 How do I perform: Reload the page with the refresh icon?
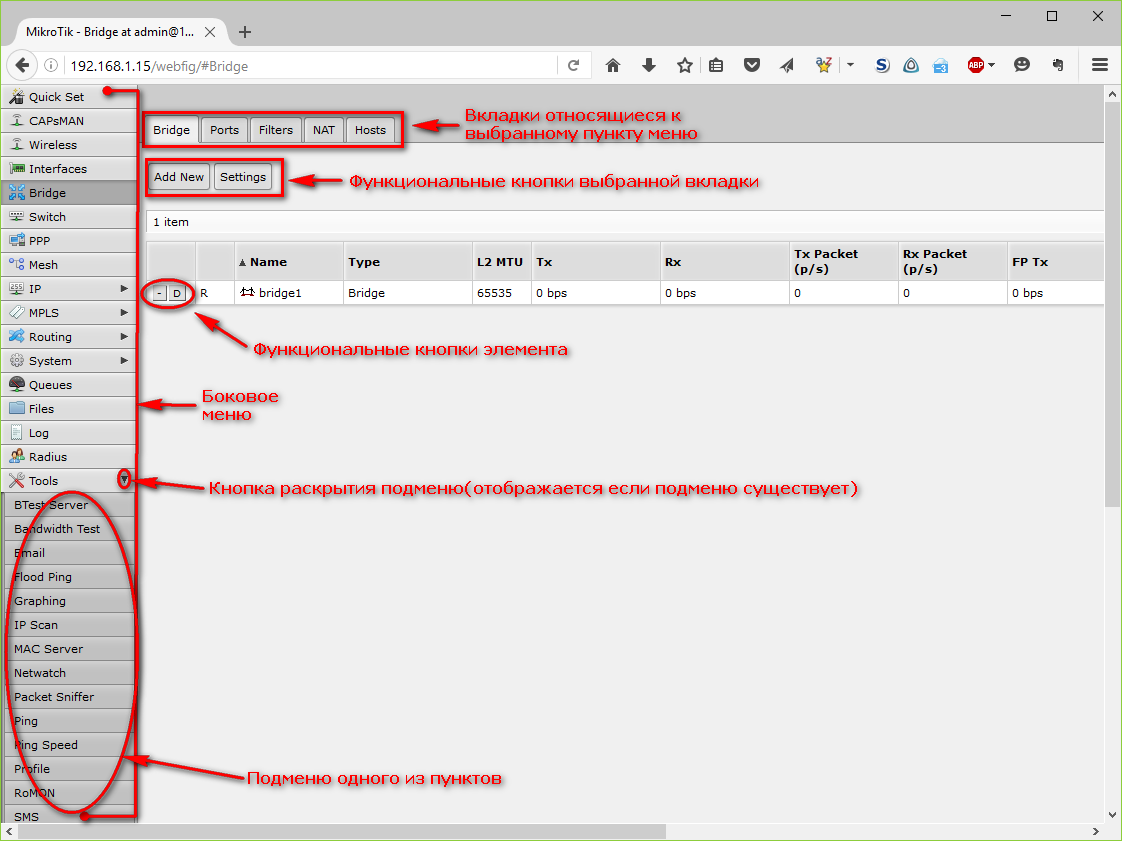point(573,66)
